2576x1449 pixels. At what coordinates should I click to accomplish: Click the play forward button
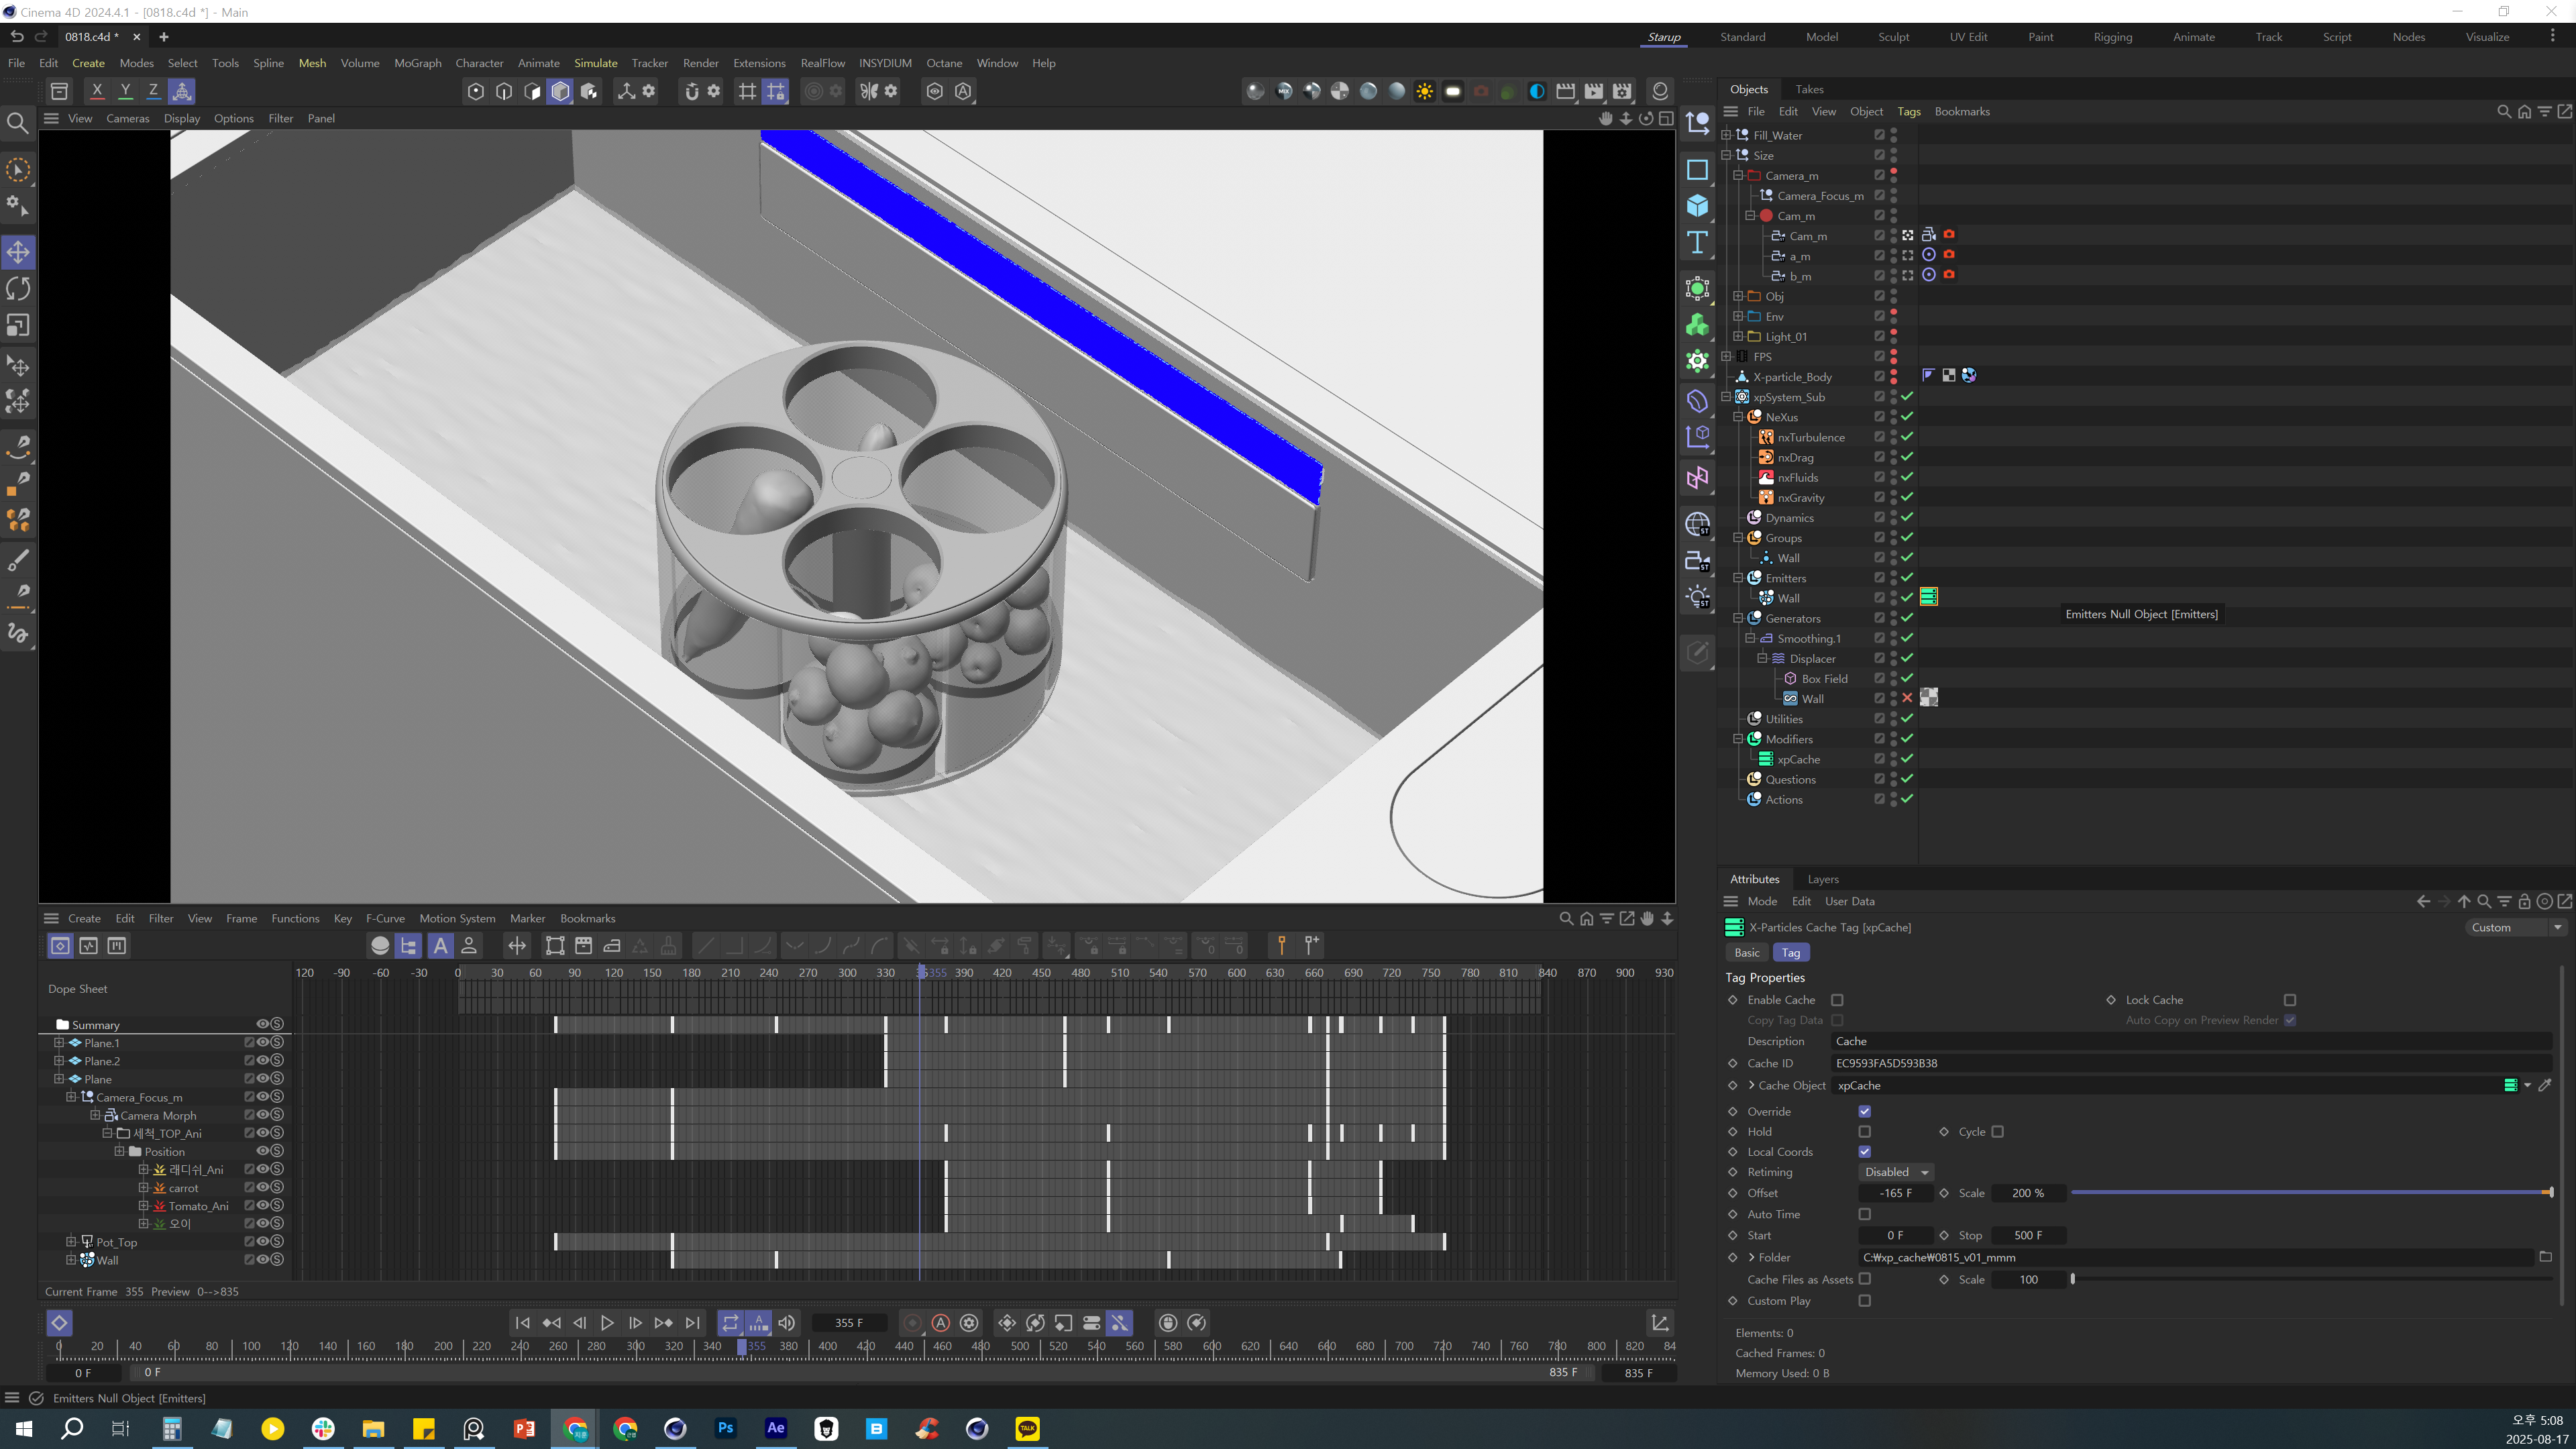tap(607, 1323)
